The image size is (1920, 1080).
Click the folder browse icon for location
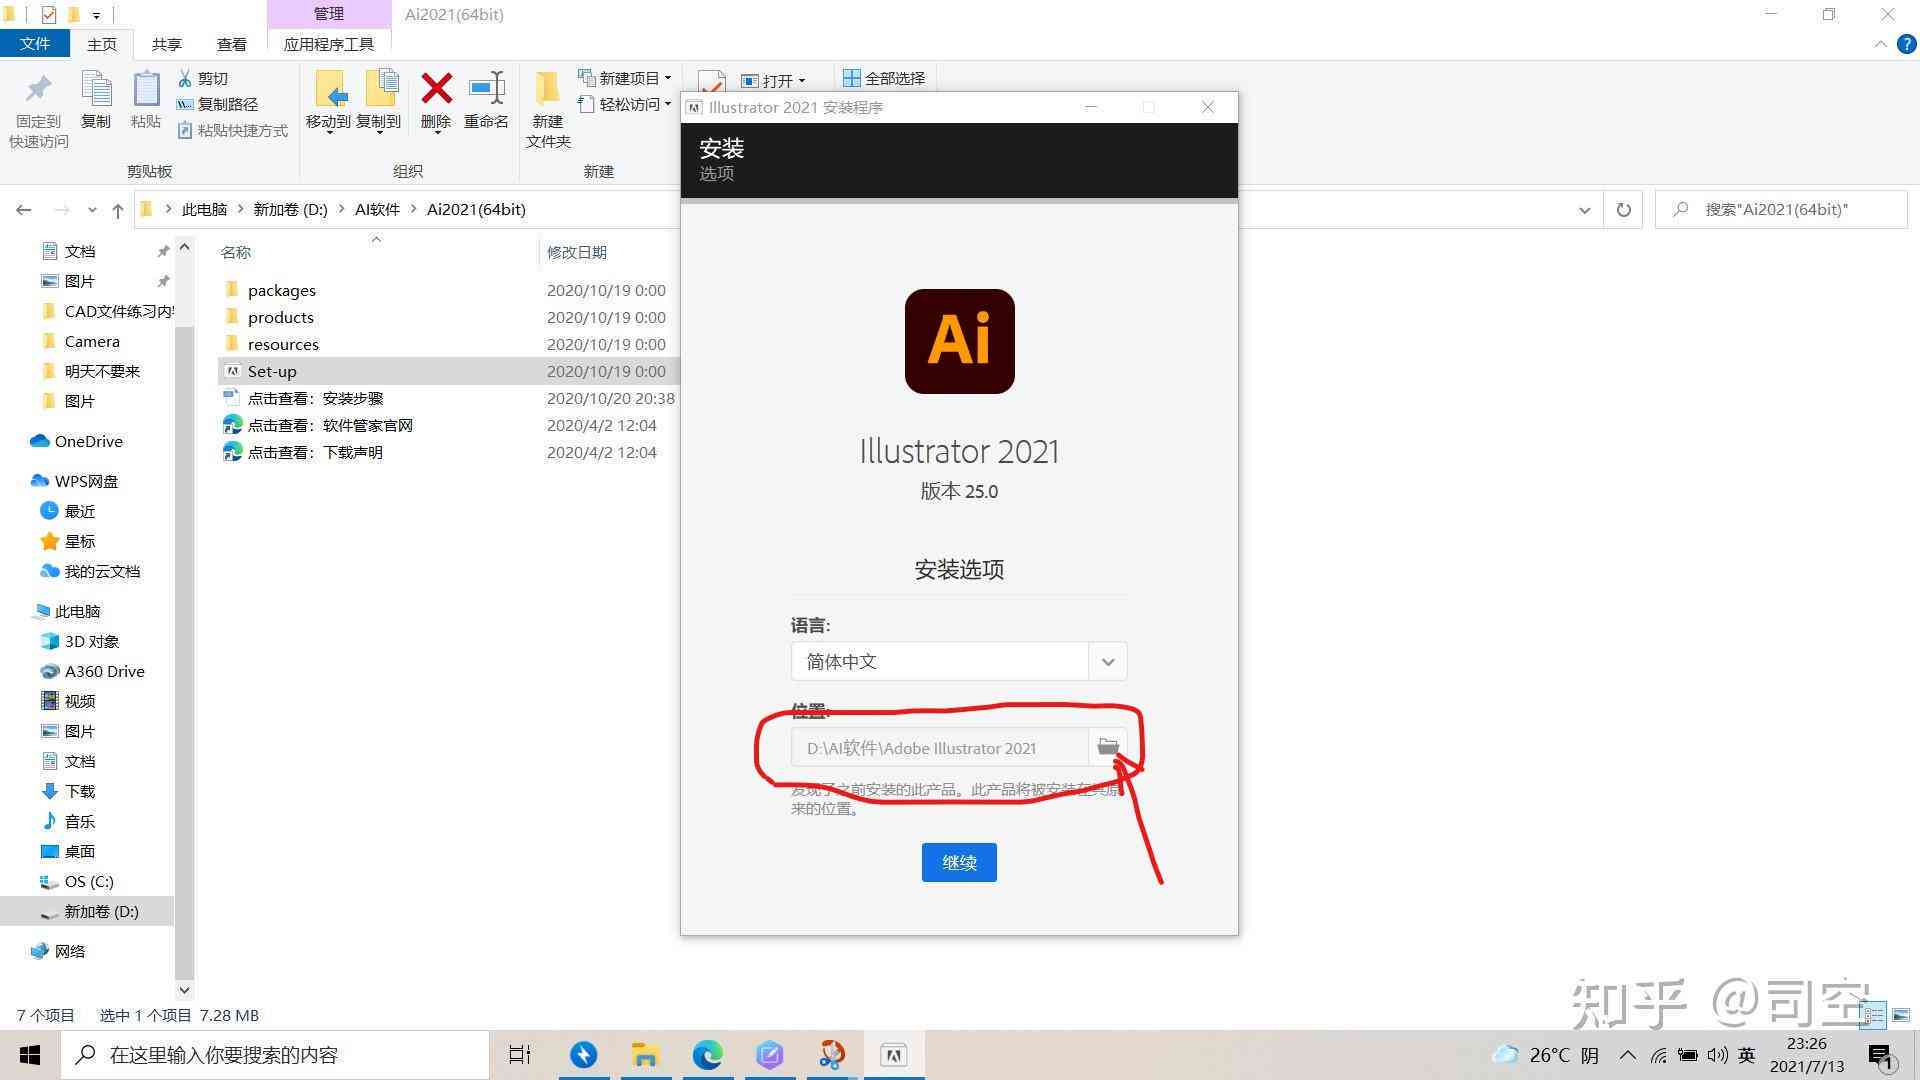click(1106, 746)
